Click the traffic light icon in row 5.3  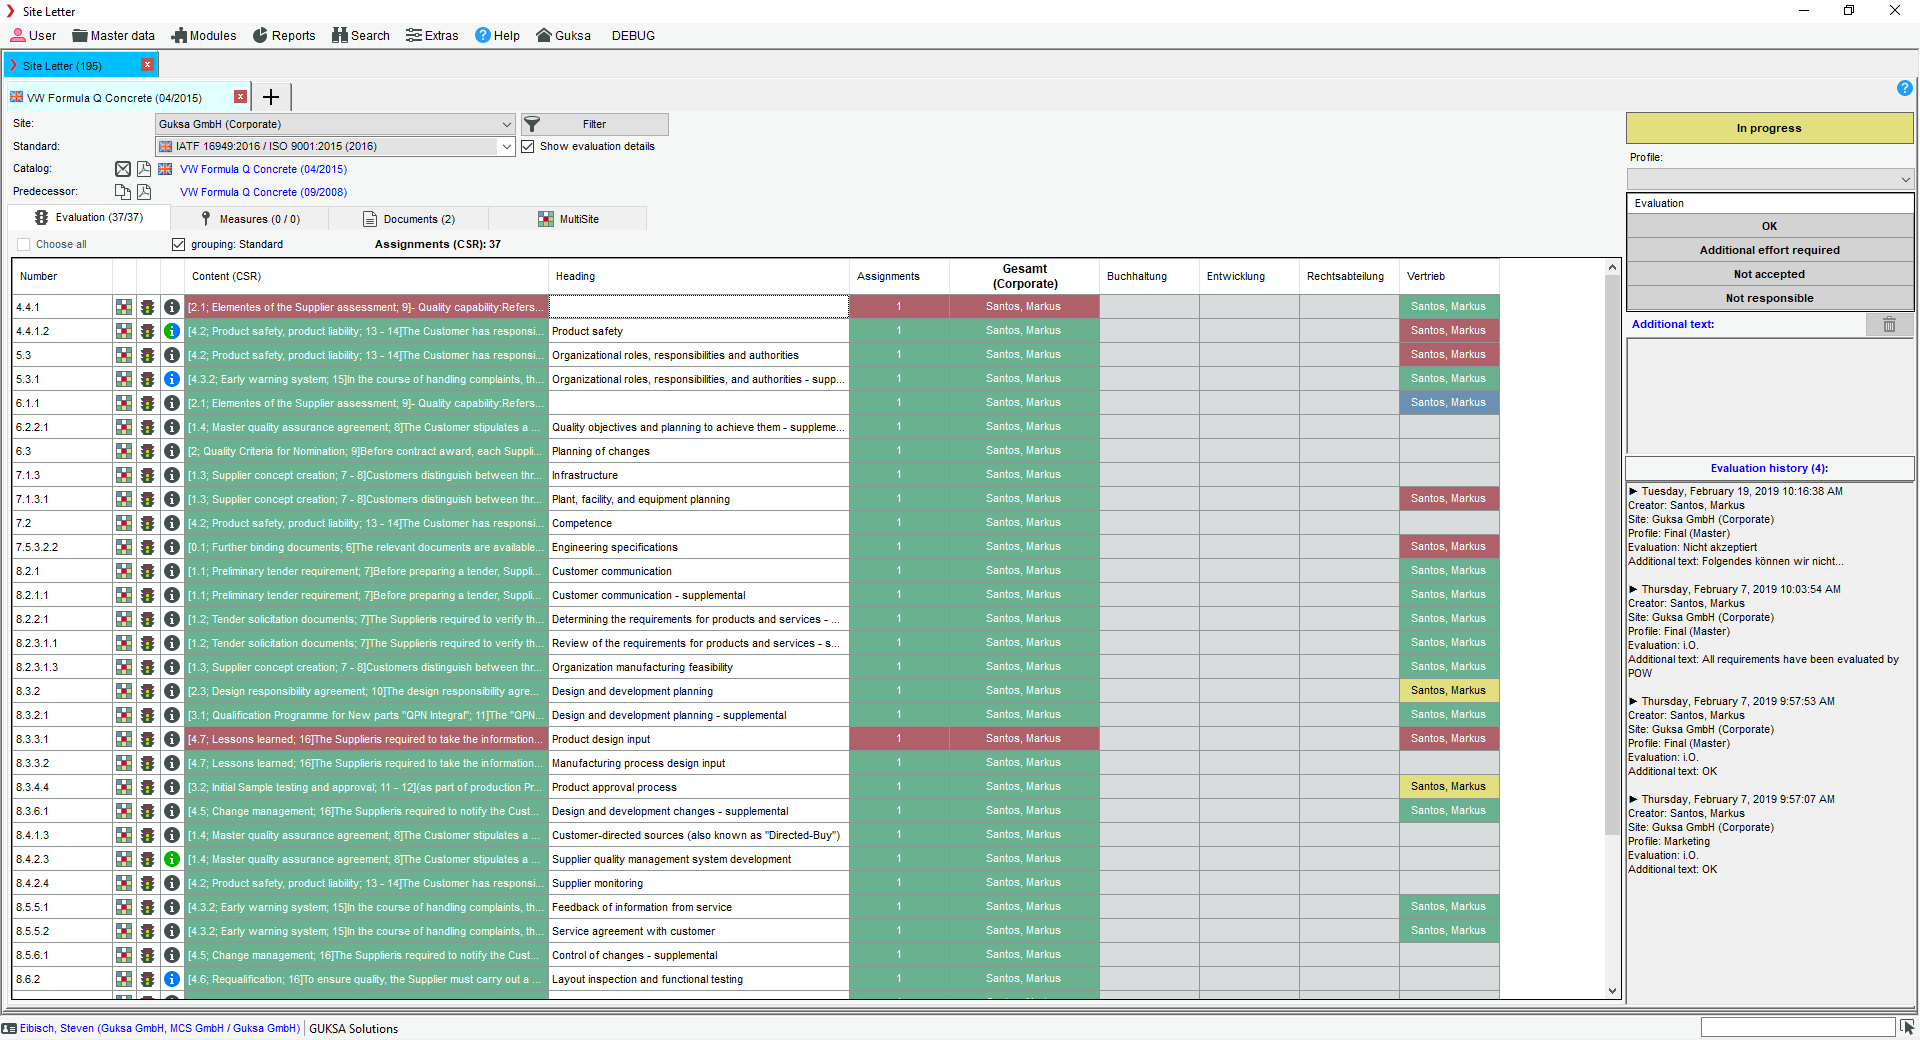(148, 355)
